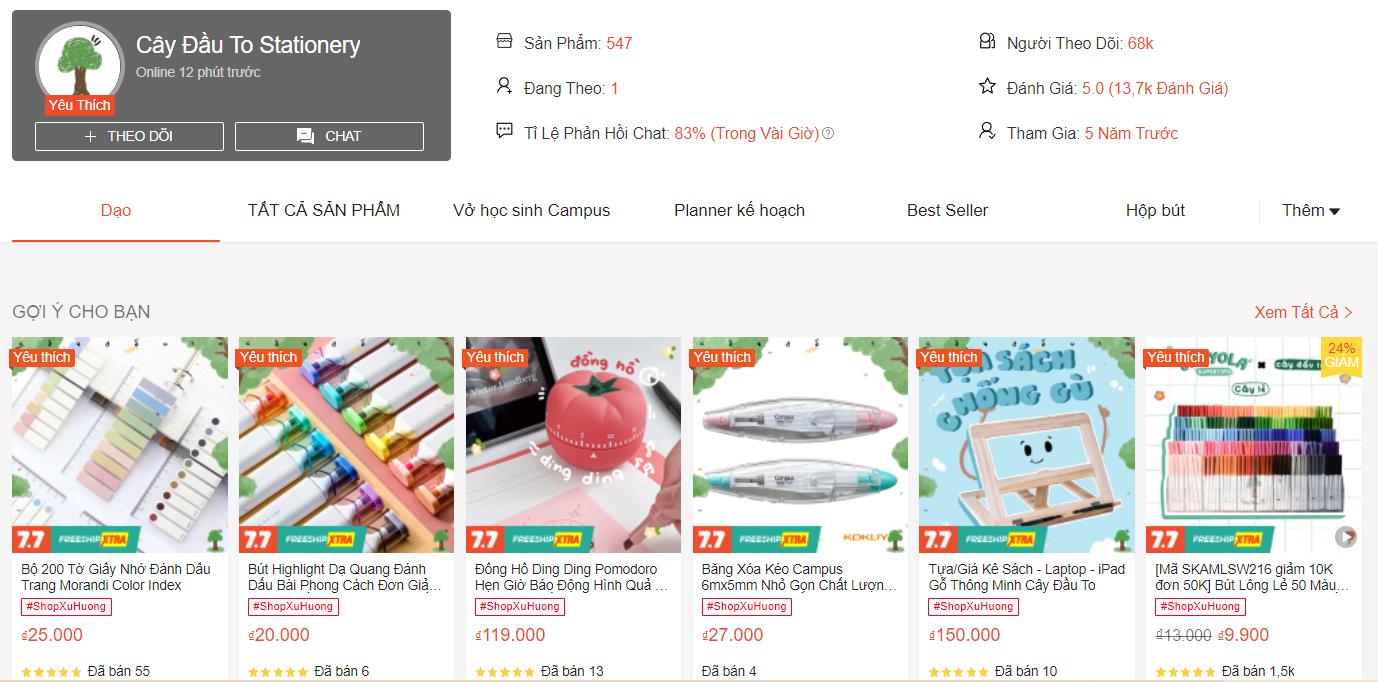
Task: Open the Best Seller tab
Action: [947, 210]
